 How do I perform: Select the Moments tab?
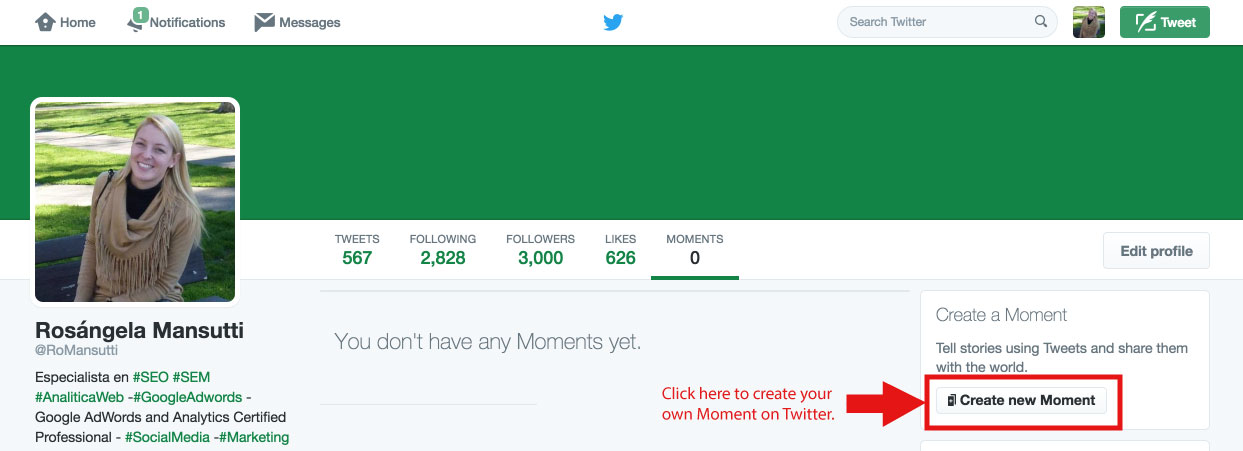pyautogui.click(x=694, y=249)
